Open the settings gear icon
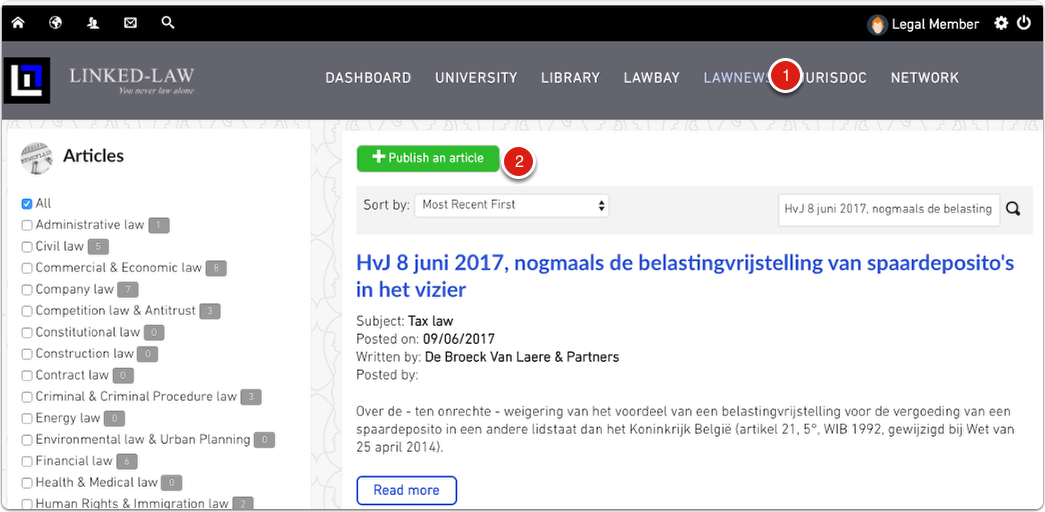The image size is (1045, 512). click(1001, 23)
